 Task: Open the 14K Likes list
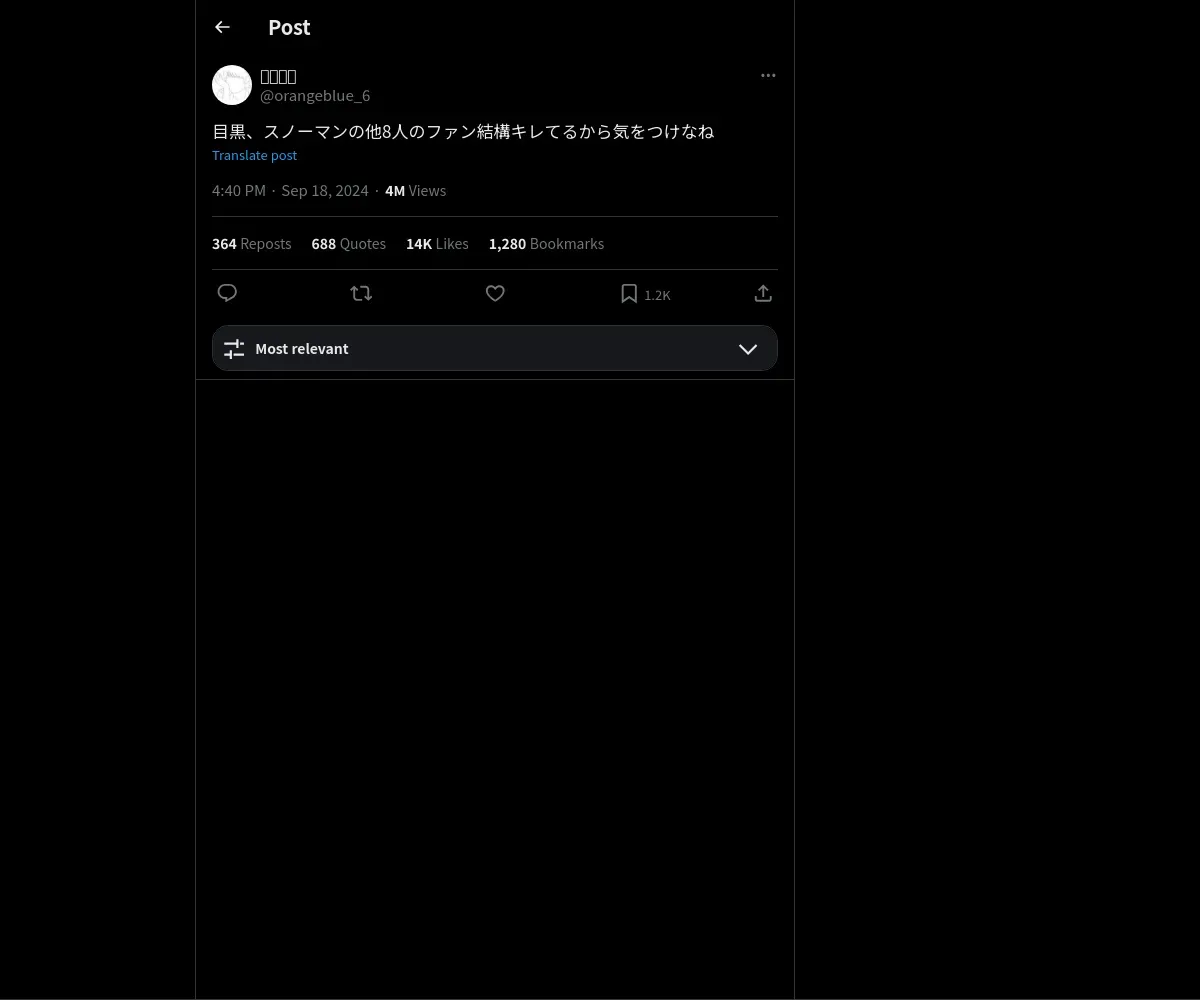[x=437, y=244]
